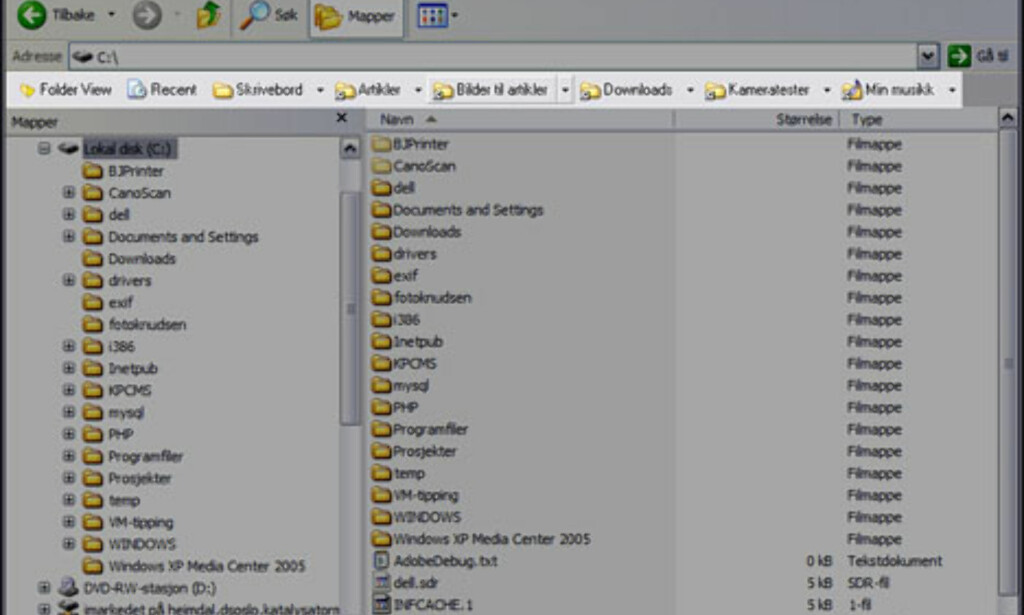Expand Documents and Settings tree node

[69, 236]
